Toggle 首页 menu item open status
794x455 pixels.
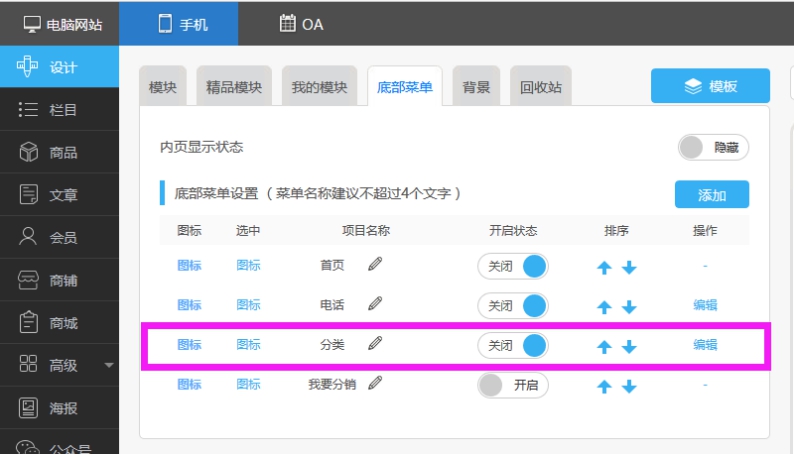coord(513,266)
